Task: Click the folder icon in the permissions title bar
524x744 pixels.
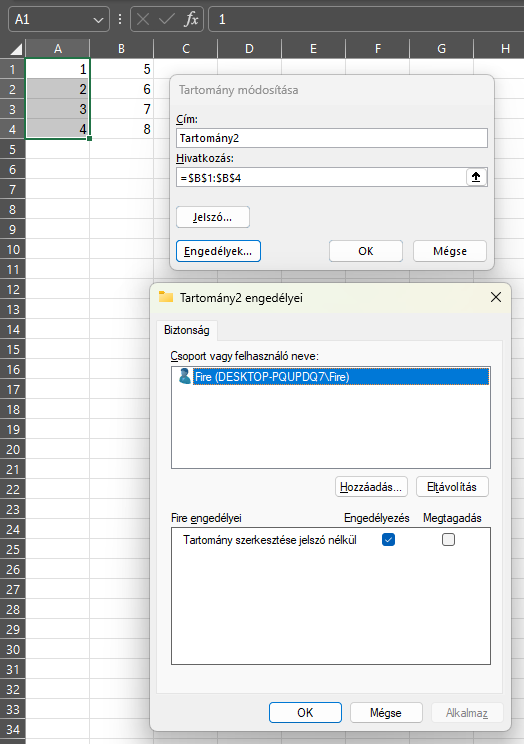Action: [x=166, y=297]
